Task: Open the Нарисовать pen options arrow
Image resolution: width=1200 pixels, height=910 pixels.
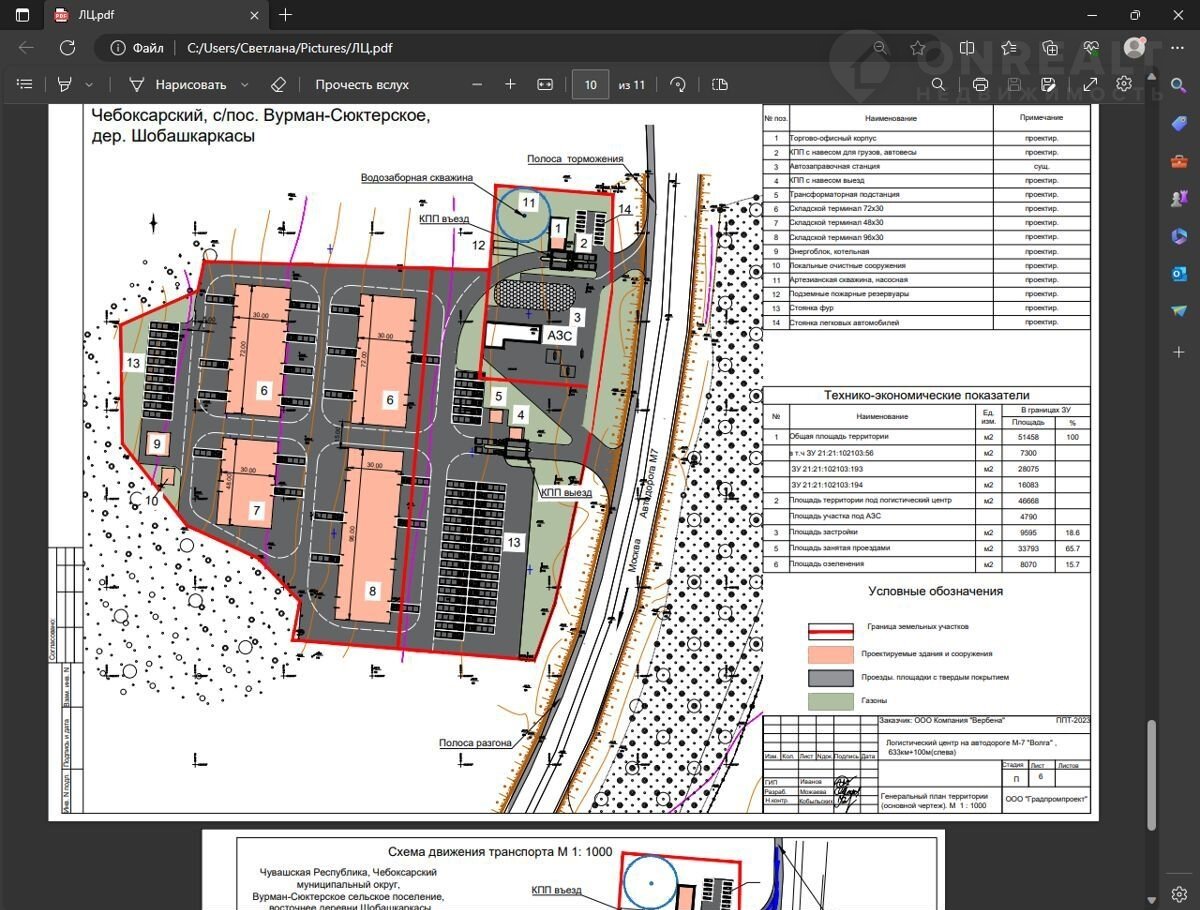Action: [245, 85]
